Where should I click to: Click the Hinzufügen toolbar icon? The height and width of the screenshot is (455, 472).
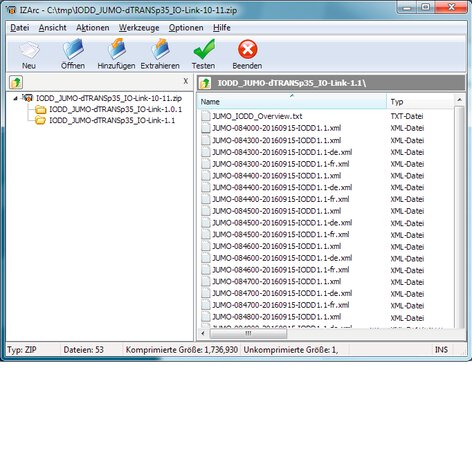[116, 49]
